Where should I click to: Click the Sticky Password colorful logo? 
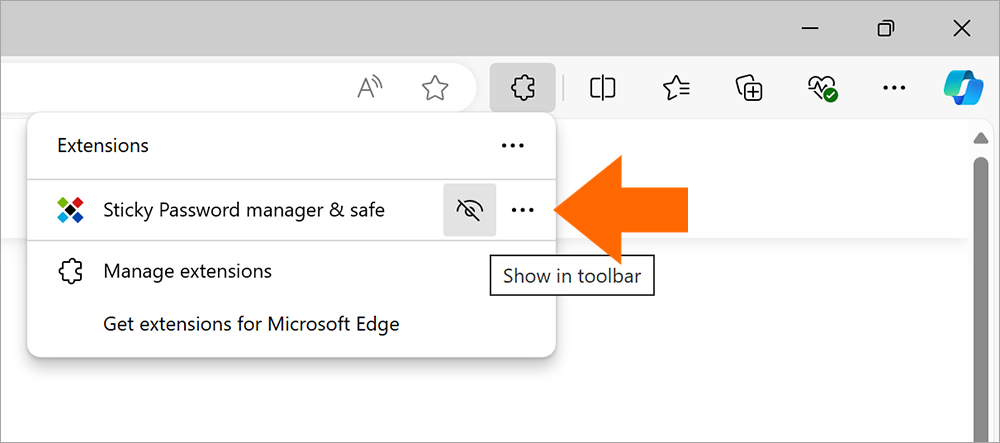tap(70, 210)
